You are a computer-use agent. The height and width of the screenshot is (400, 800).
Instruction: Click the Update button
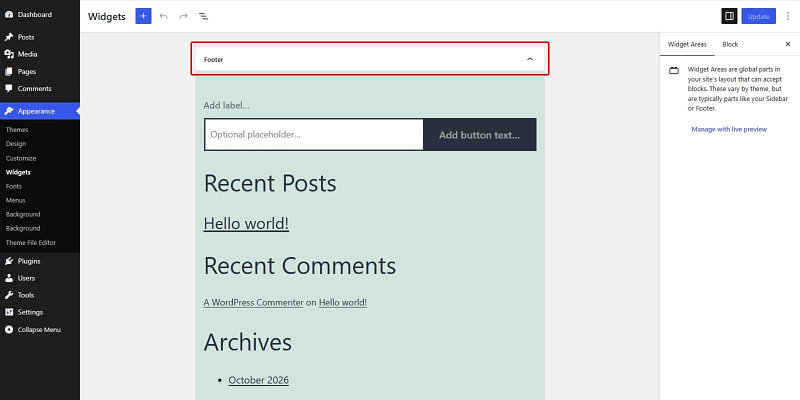[x=759, y=16]
